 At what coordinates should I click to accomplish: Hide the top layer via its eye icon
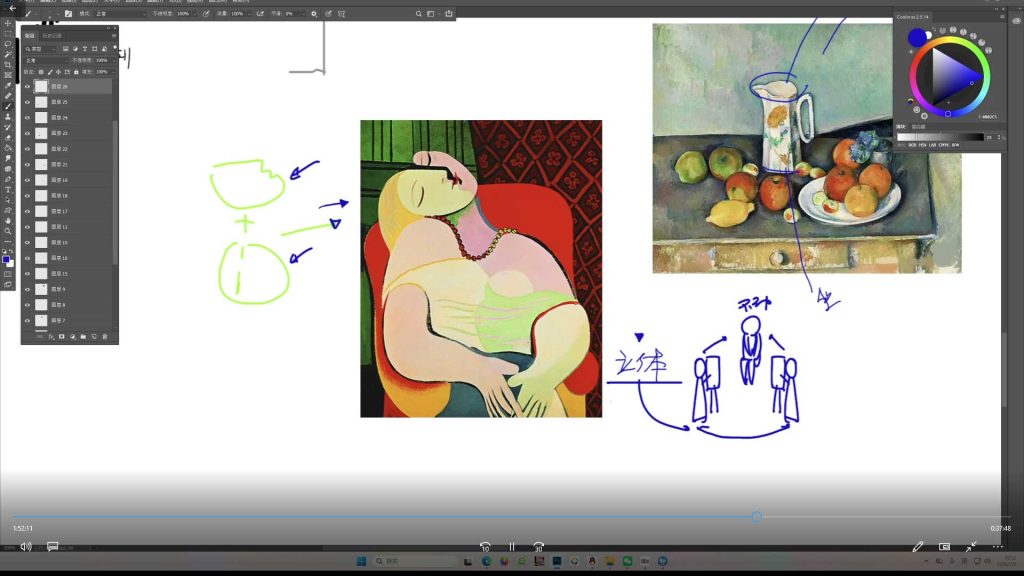[x=27, y=86]
